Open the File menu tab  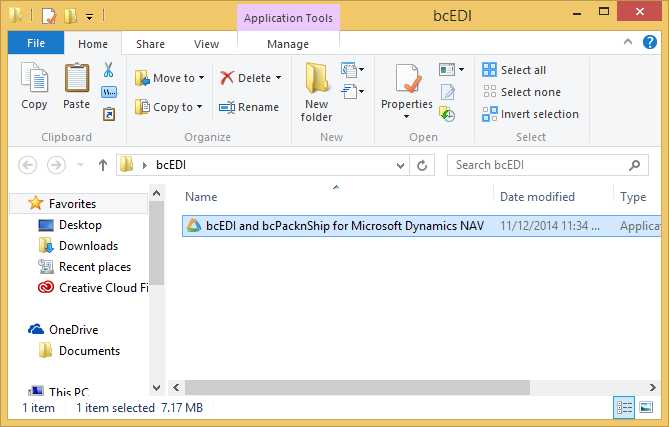(x=35, y=44)
